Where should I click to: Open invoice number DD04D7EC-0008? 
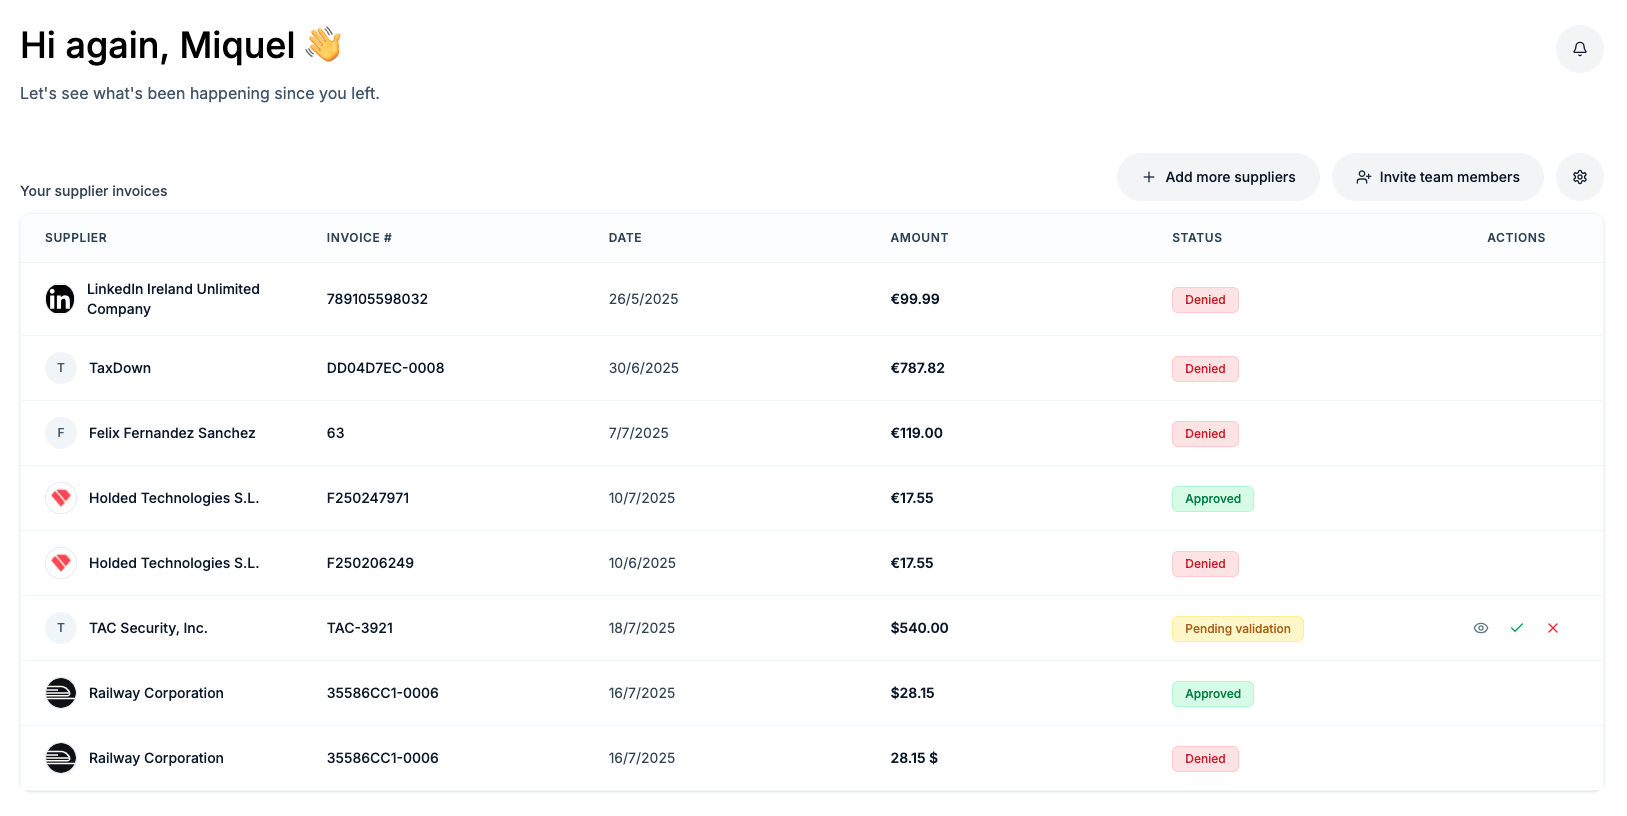(x=385, y=368)
